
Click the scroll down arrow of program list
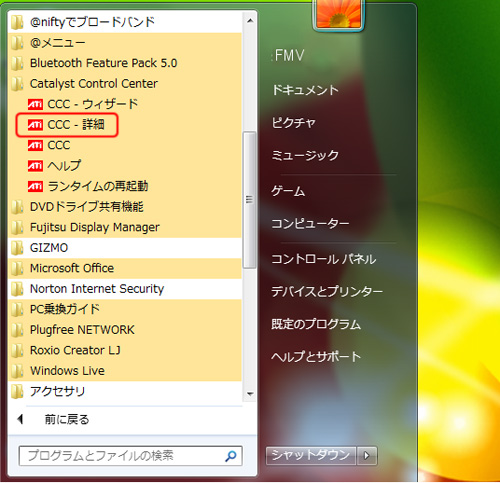coord(250,394)
